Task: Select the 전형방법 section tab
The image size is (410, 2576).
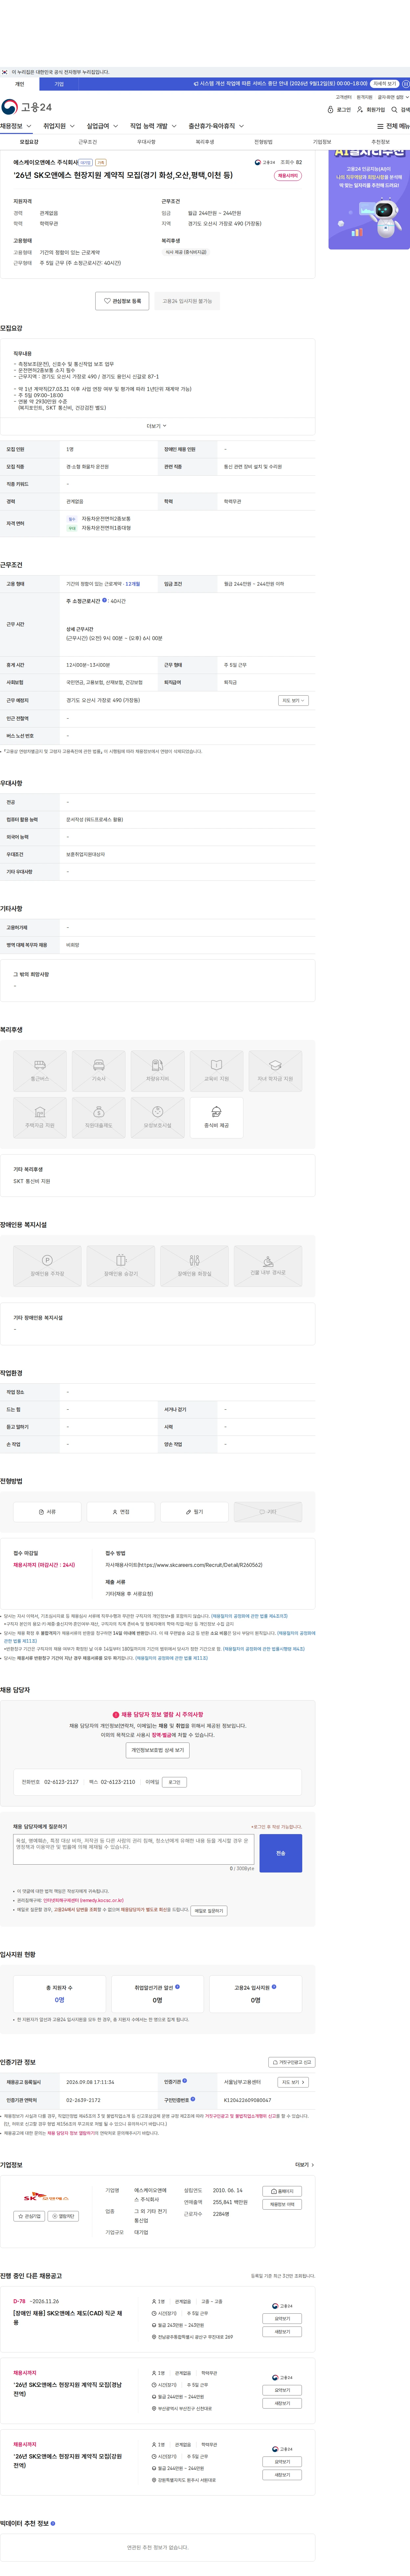Action: tap(263, 142)
